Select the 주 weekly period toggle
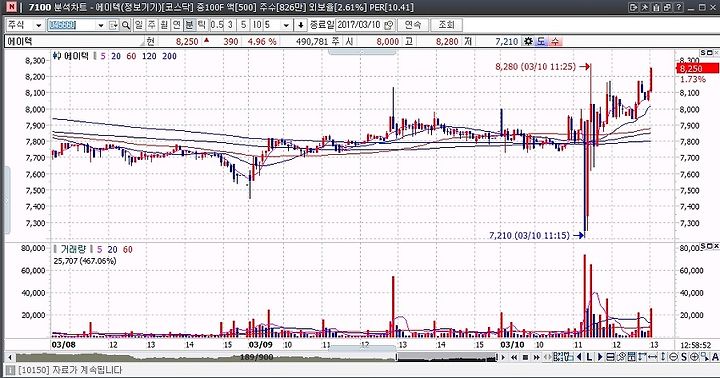720x378 pixels. pyautogui.click(x=152, y=25)
